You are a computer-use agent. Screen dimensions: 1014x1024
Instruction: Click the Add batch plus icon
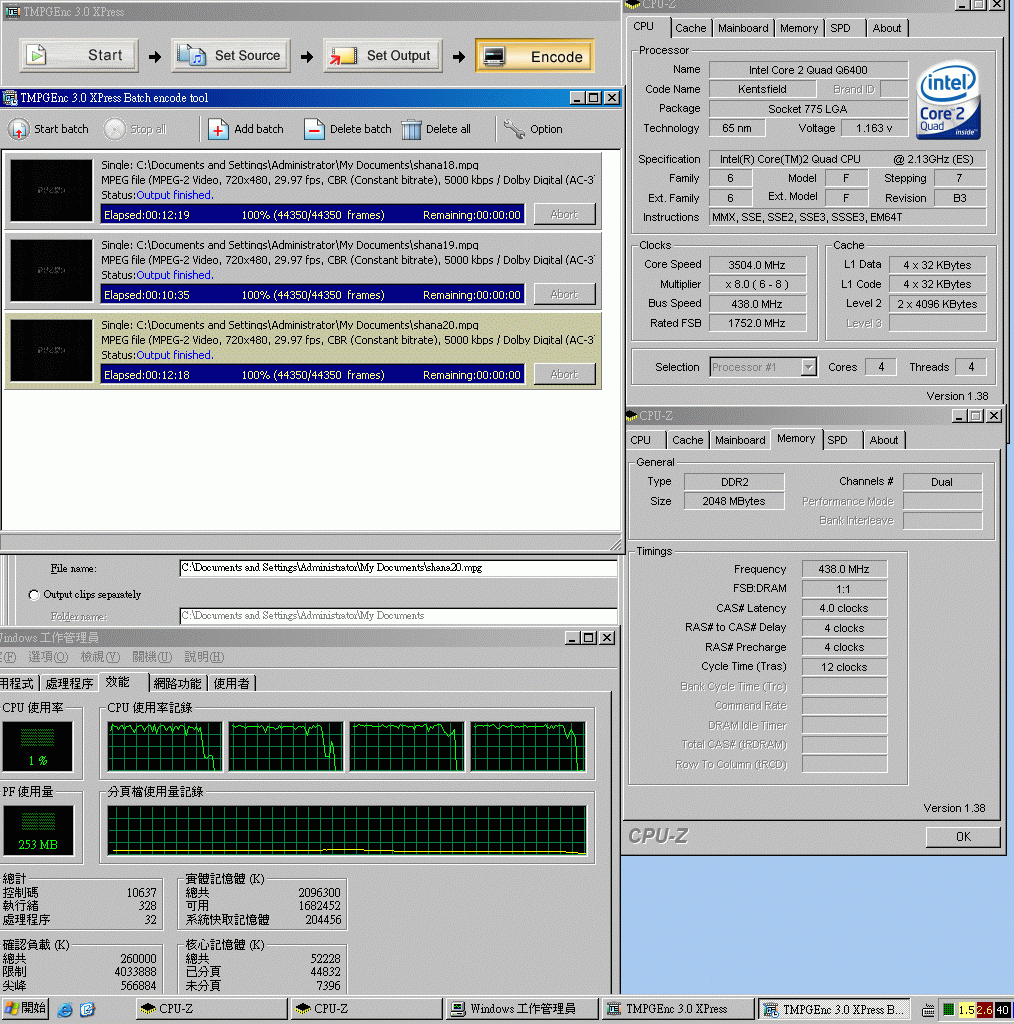click(218, 129)
